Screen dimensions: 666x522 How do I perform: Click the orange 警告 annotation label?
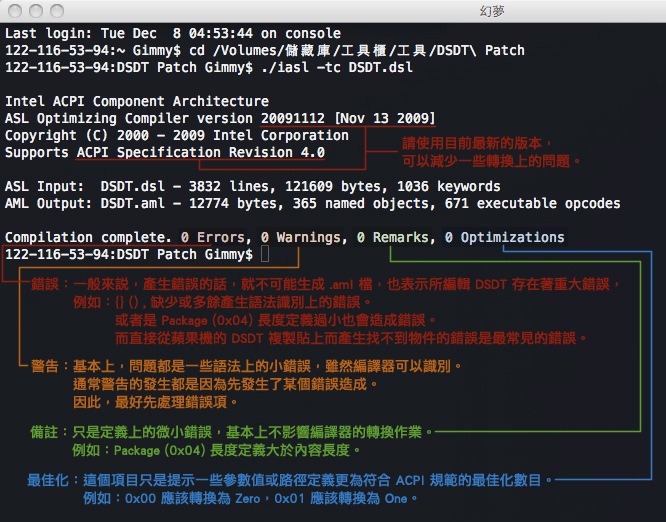point(45,366)
